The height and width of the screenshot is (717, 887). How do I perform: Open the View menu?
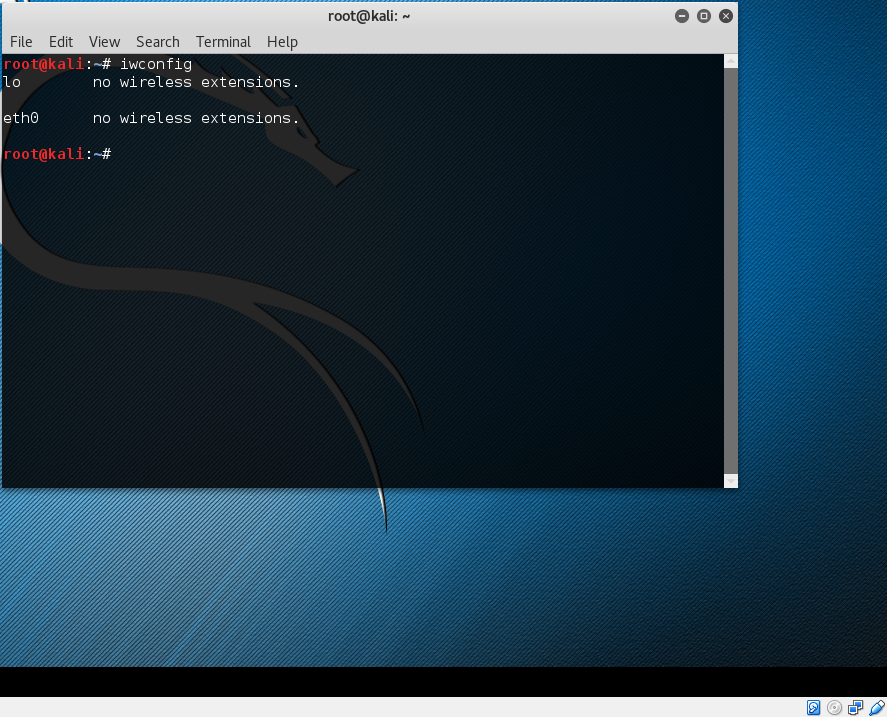tap(104, 42)
